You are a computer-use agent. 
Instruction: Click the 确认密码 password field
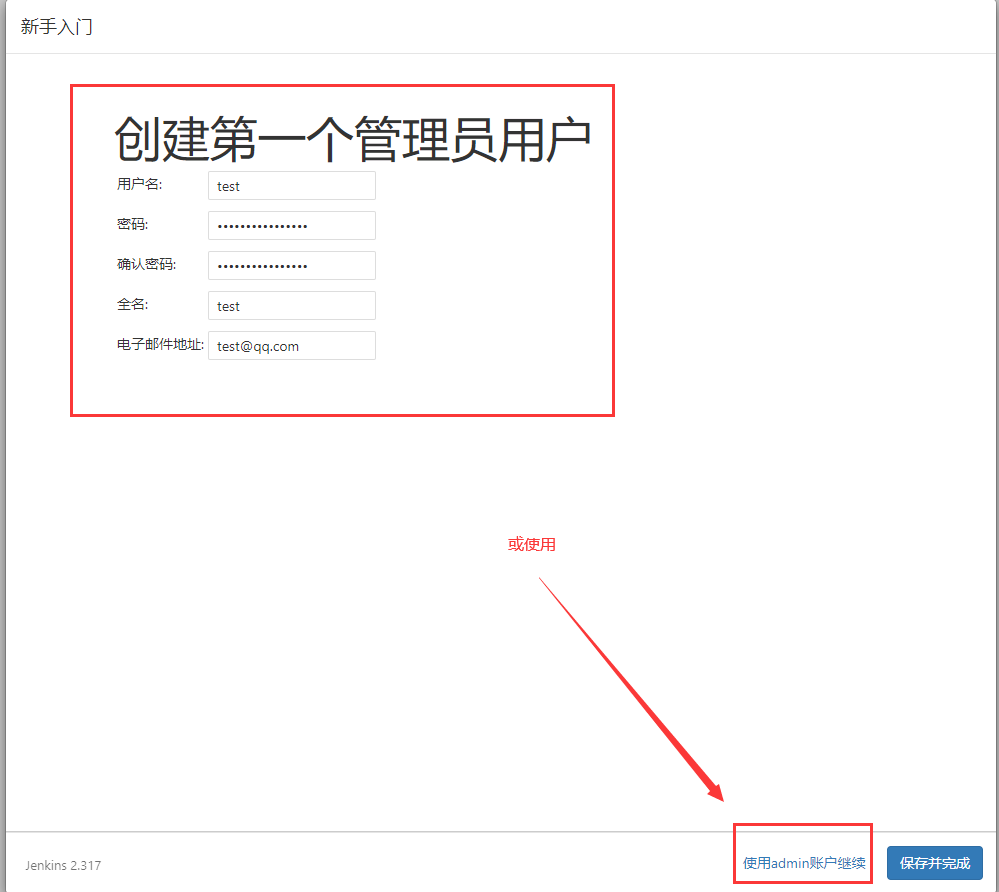point(292,266)
